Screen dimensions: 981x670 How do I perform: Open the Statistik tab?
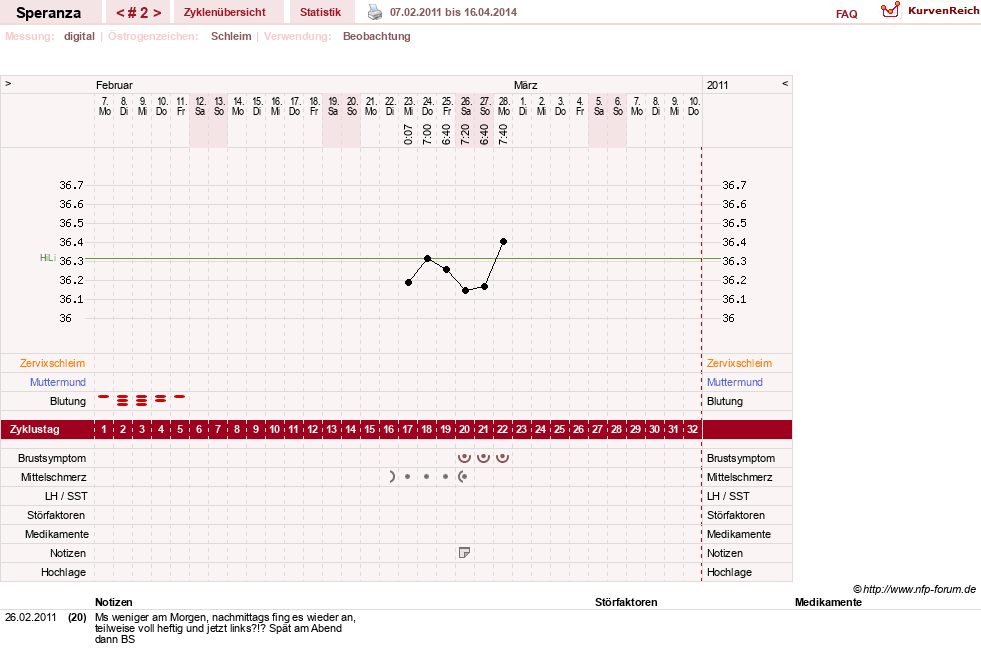[320, 12]
